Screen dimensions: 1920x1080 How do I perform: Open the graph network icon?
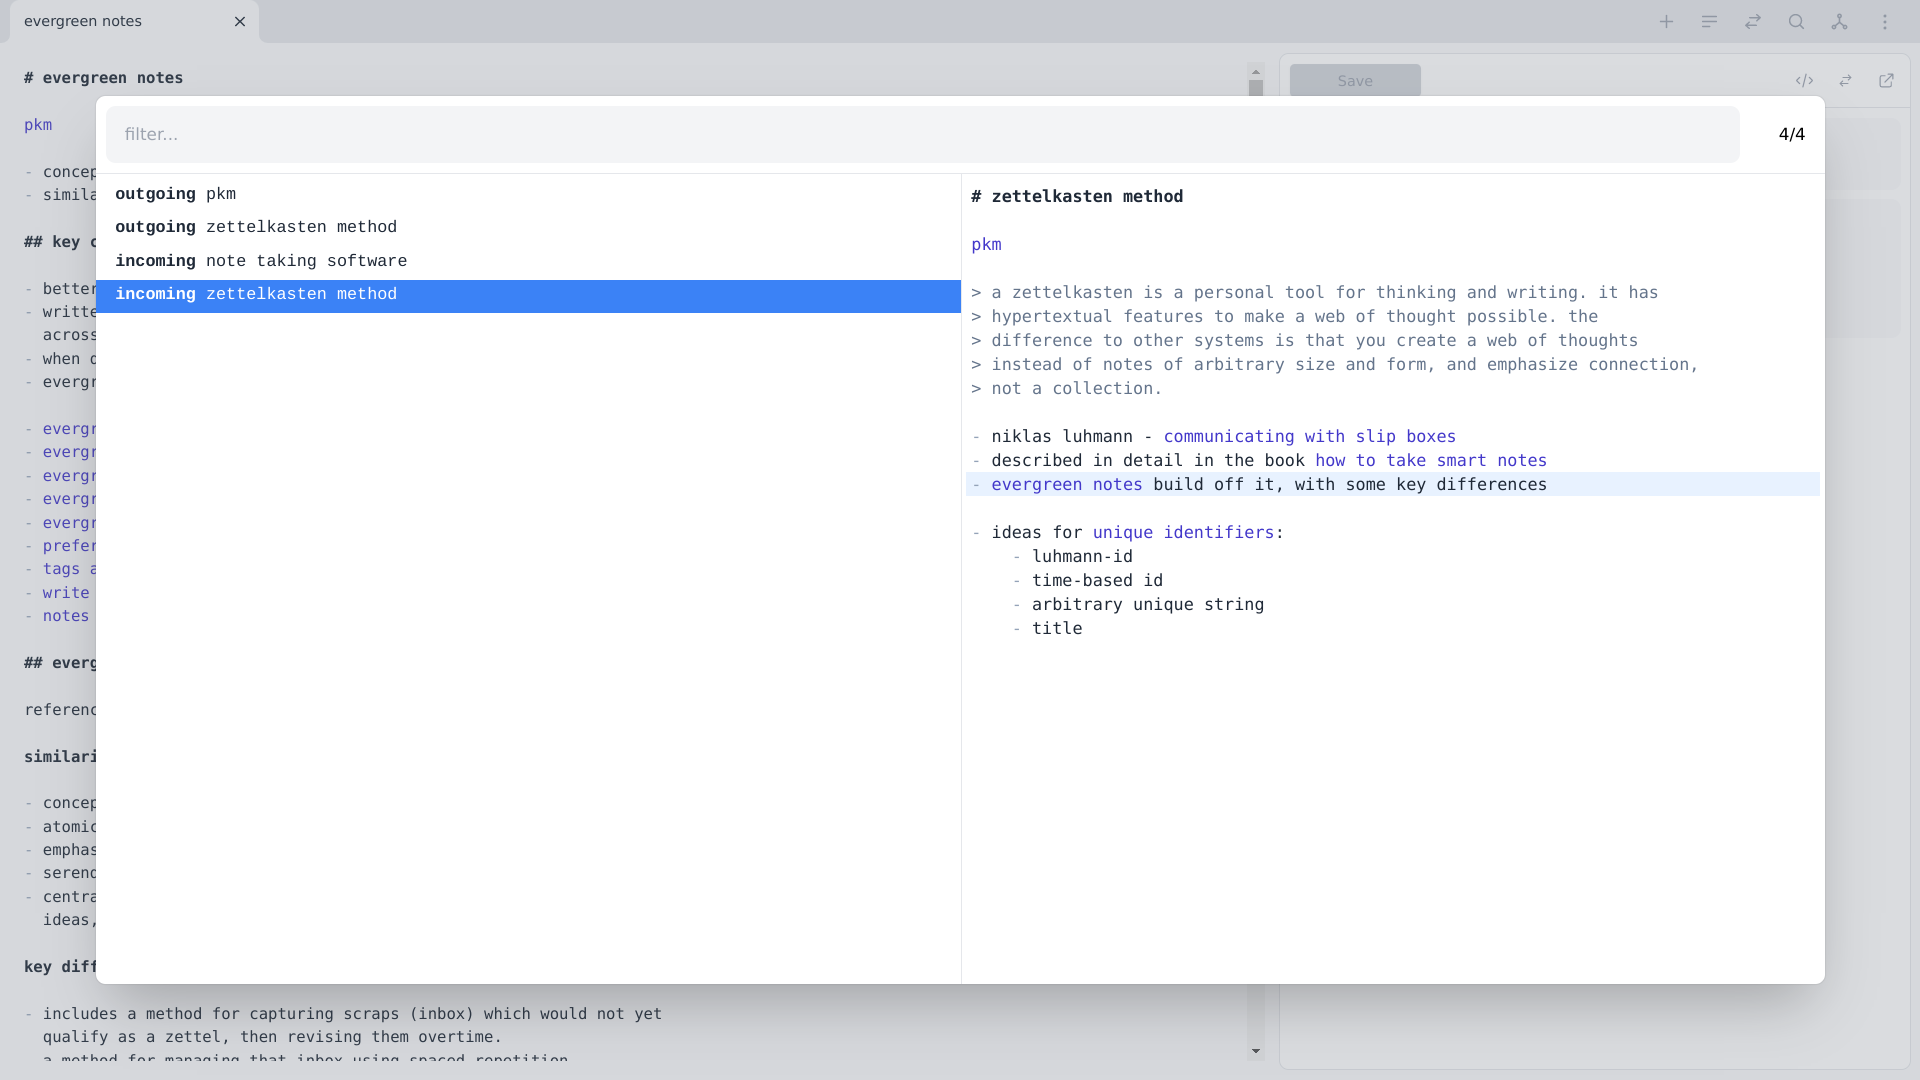click(1839, 21)
